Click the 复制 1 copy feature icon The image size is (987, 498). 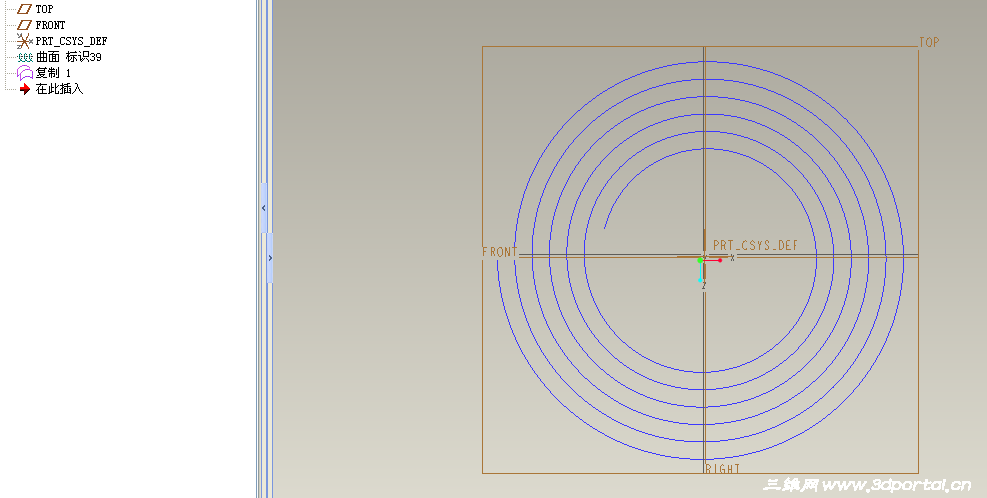25,73
